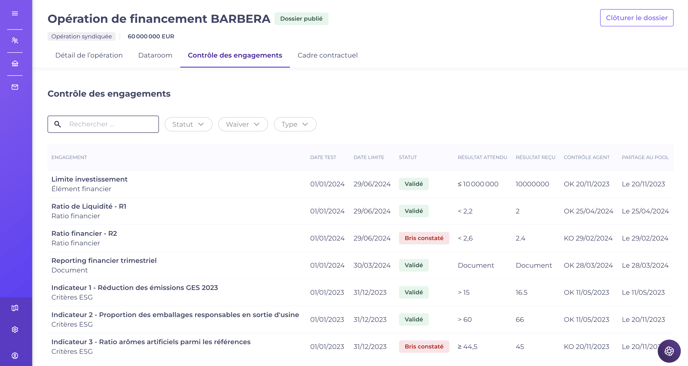Click the help icon at sidebar bottom
688x366 pixels.
click(x=15, y=356)
